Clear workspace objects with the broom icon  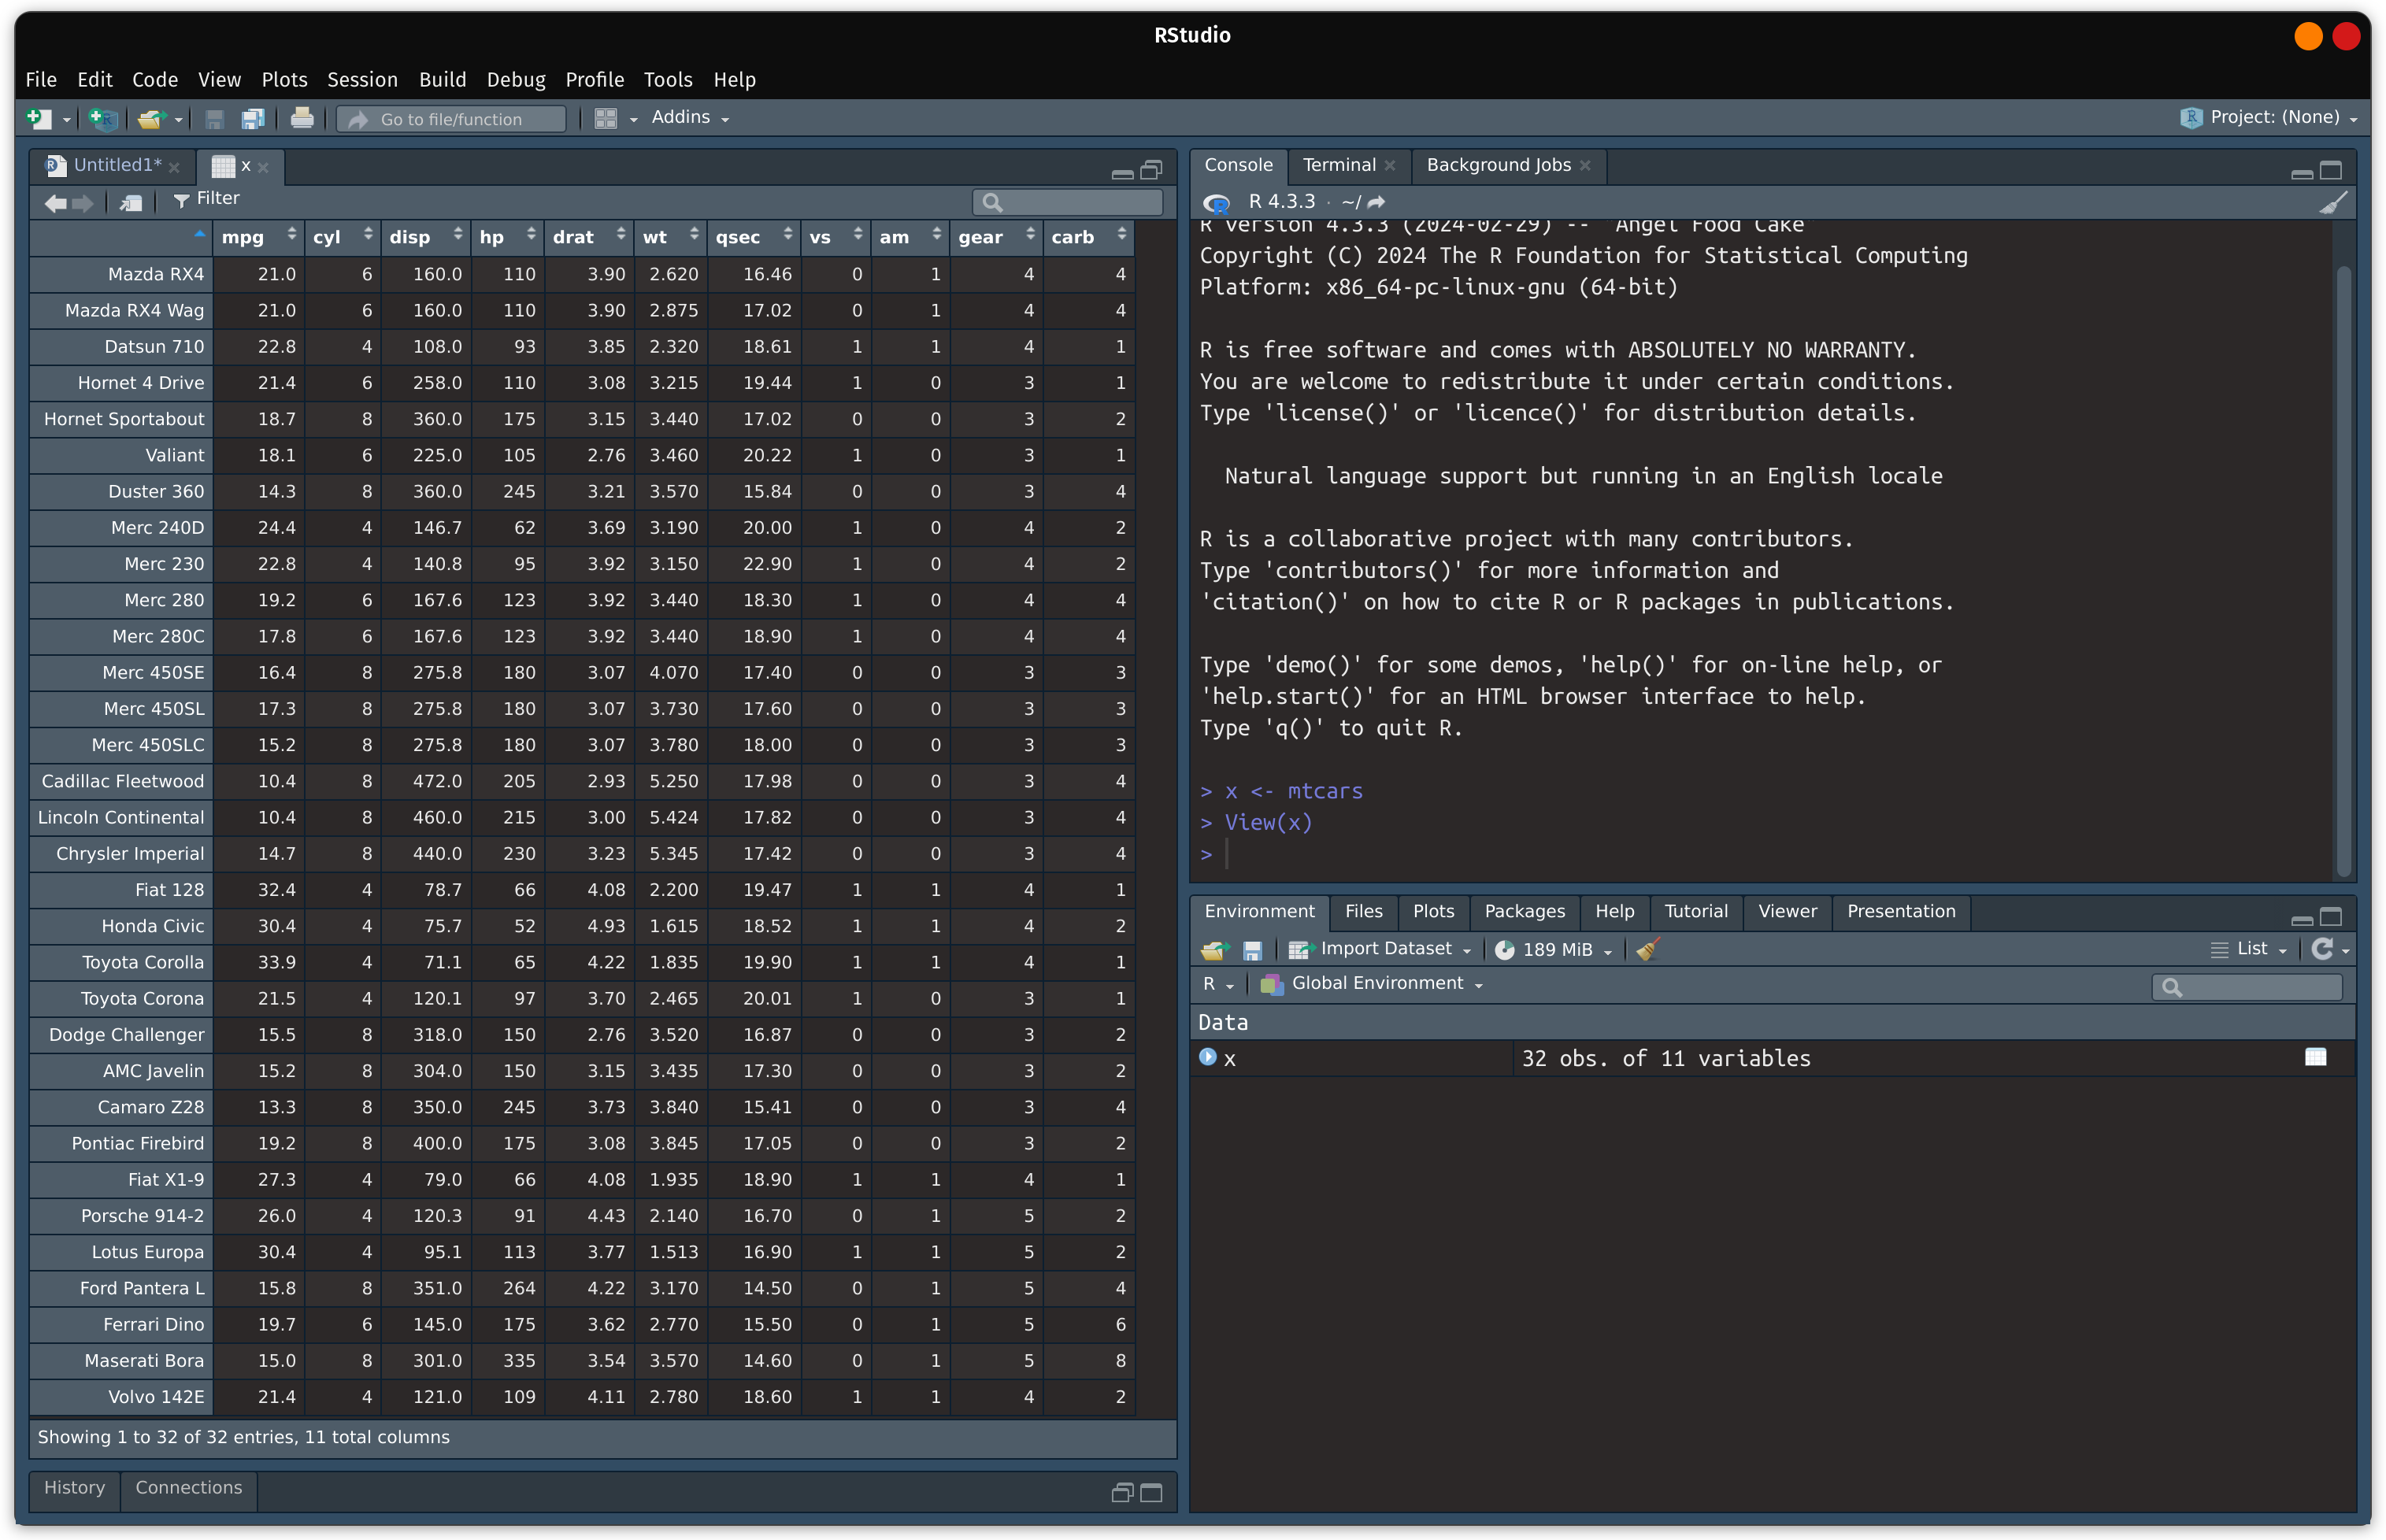coord(1647,949)
